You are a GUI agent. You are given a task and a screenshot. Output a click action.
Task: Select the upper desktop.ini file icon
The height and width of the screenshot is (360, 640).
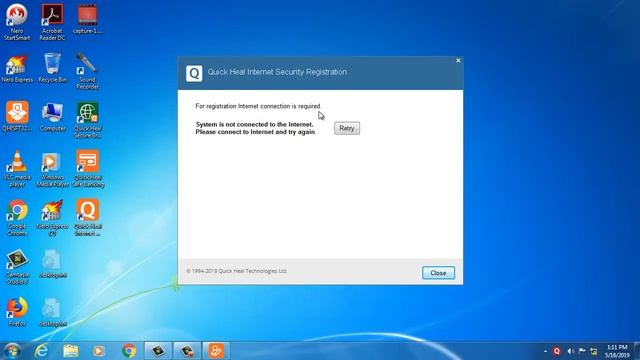pos(52,264)
